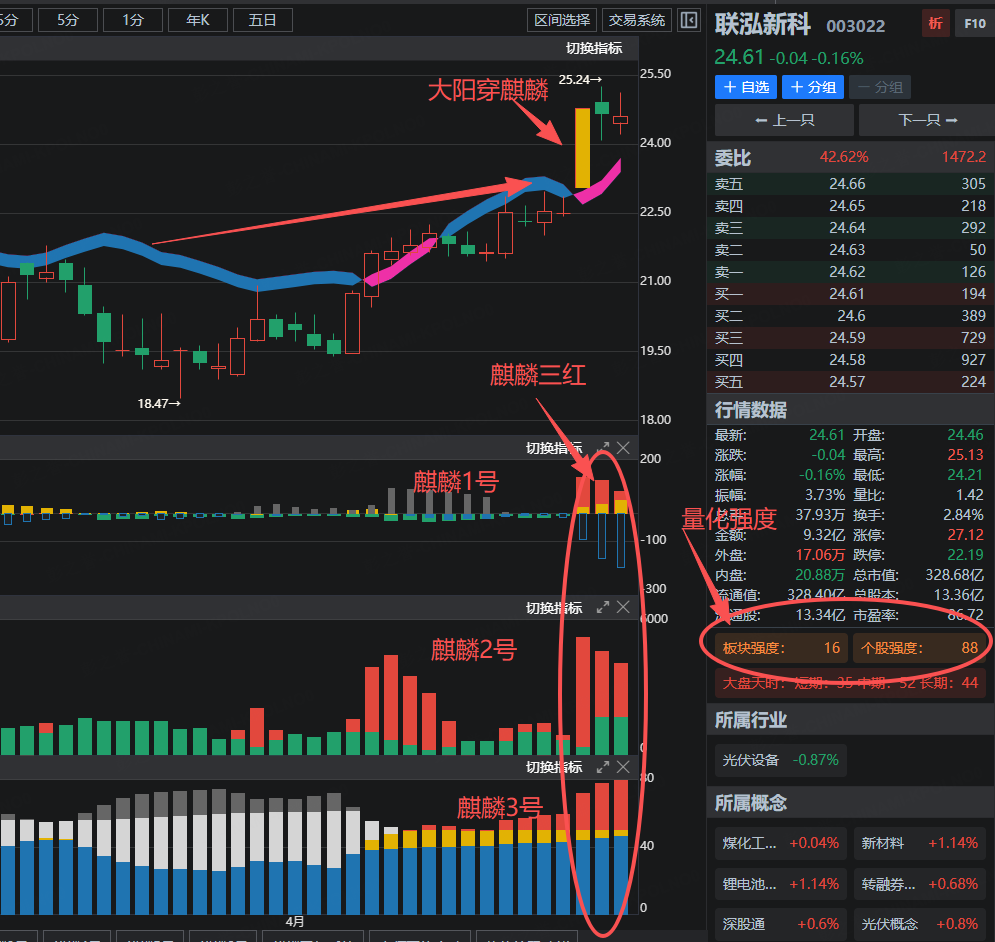Switch to the 1分 timeframe tab
The height and width of the screenshot is (942, 995).
click(133, 20)
